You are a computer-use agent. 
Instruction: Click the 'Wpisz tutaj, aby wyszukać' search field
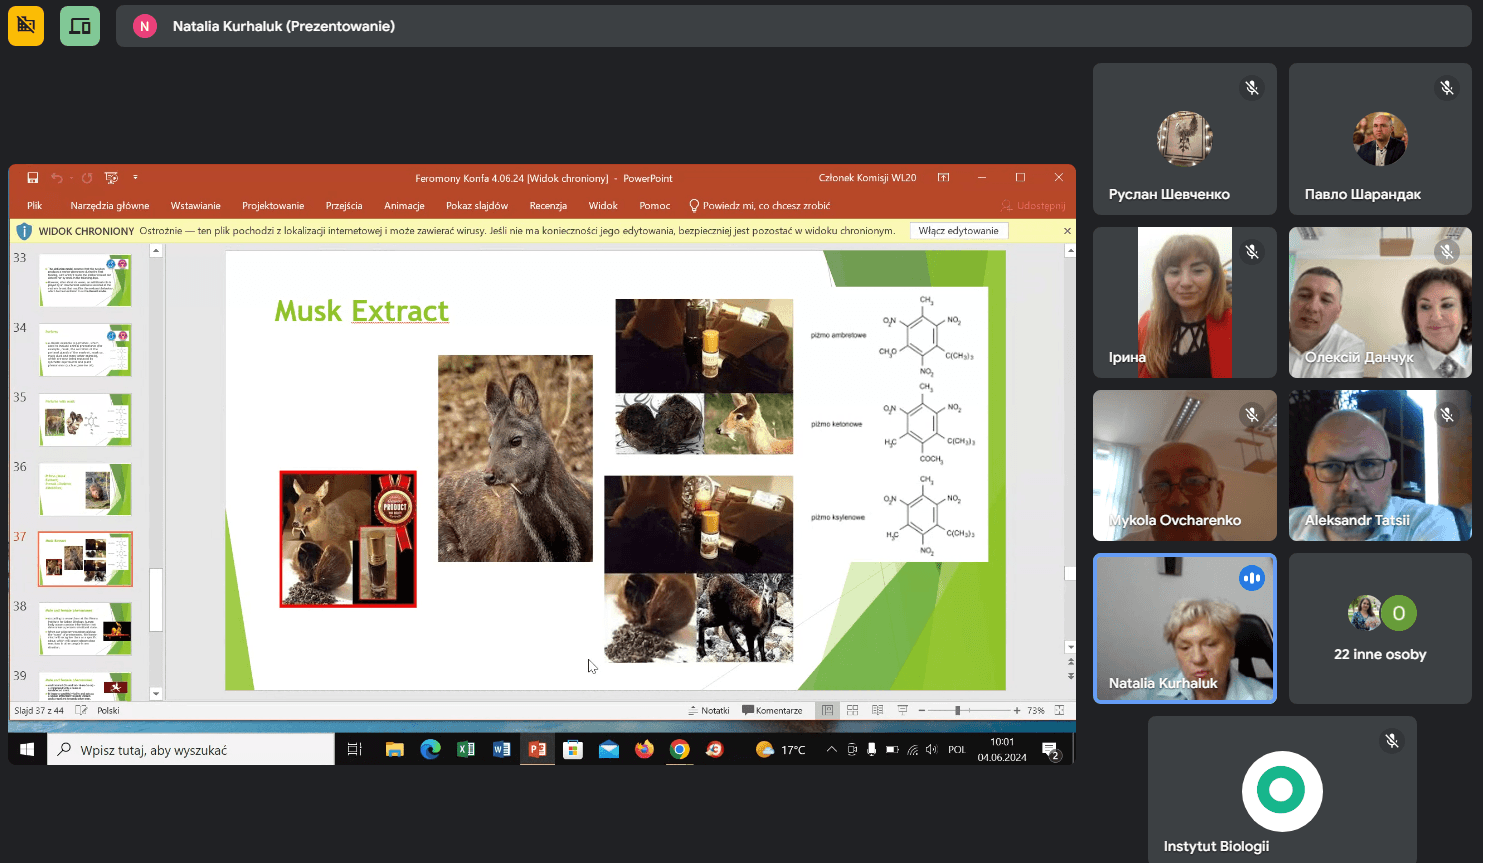click(191, 750)
